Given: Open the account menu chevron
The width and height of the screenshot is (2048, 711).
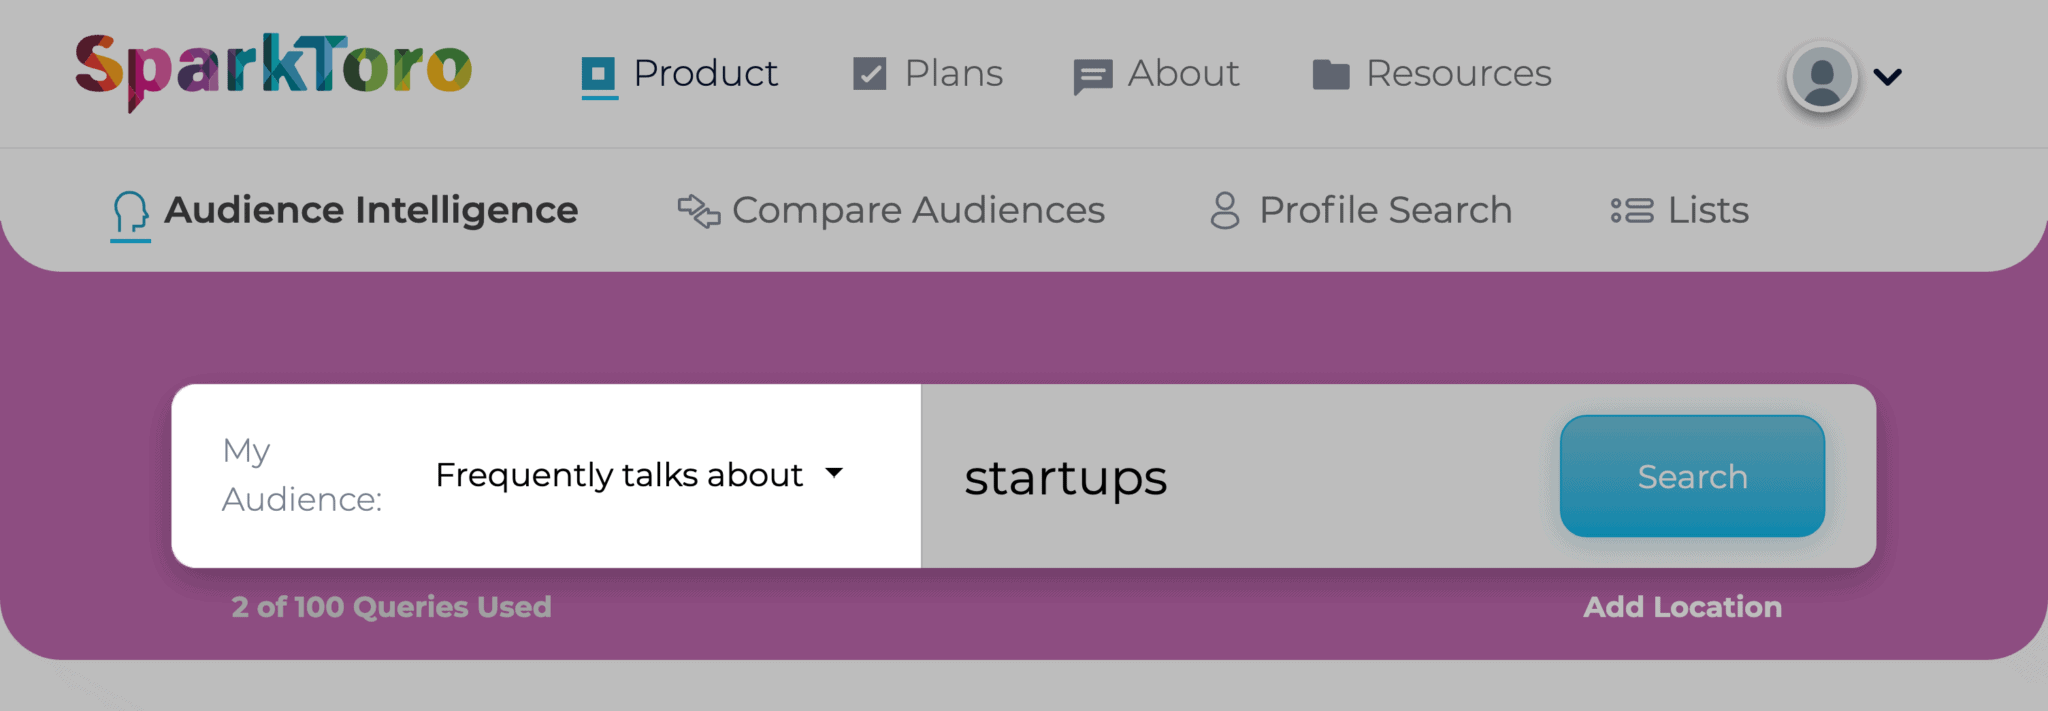Looking at the screenshot, I should tap(1888, 75).
